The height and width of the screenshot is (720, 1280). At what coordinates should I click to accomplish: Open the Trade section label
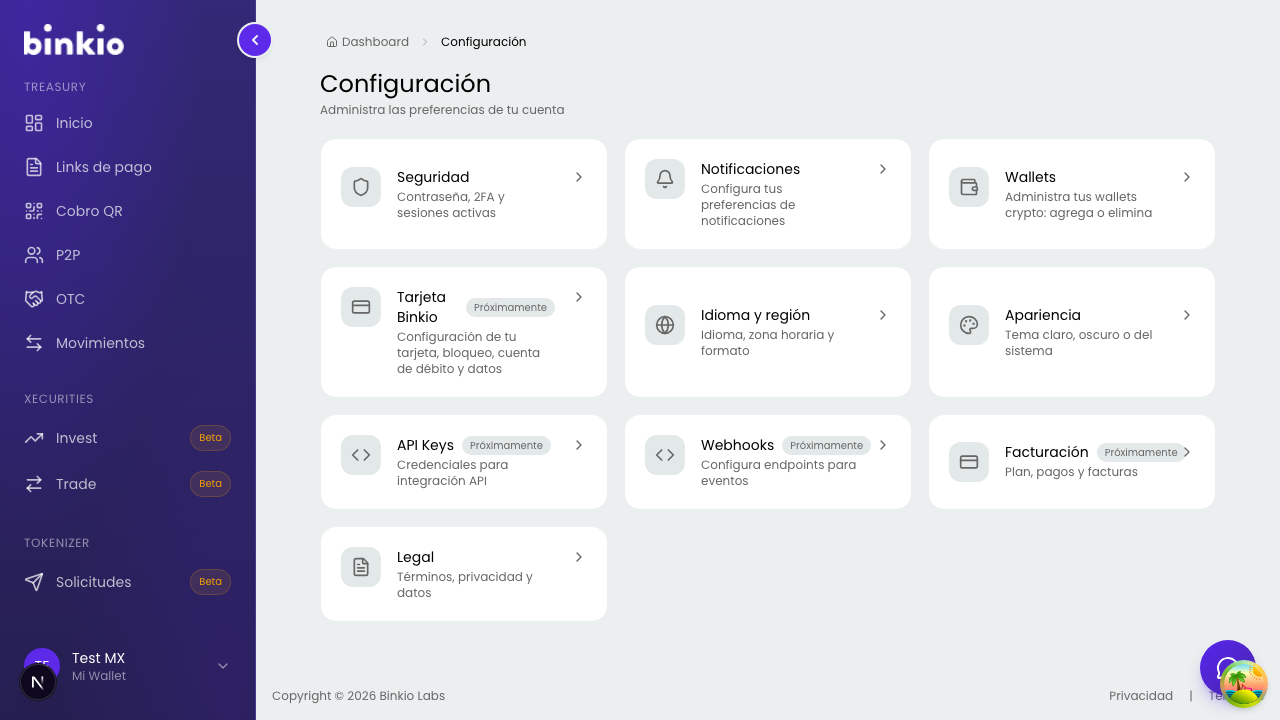[x=76, y=484]
